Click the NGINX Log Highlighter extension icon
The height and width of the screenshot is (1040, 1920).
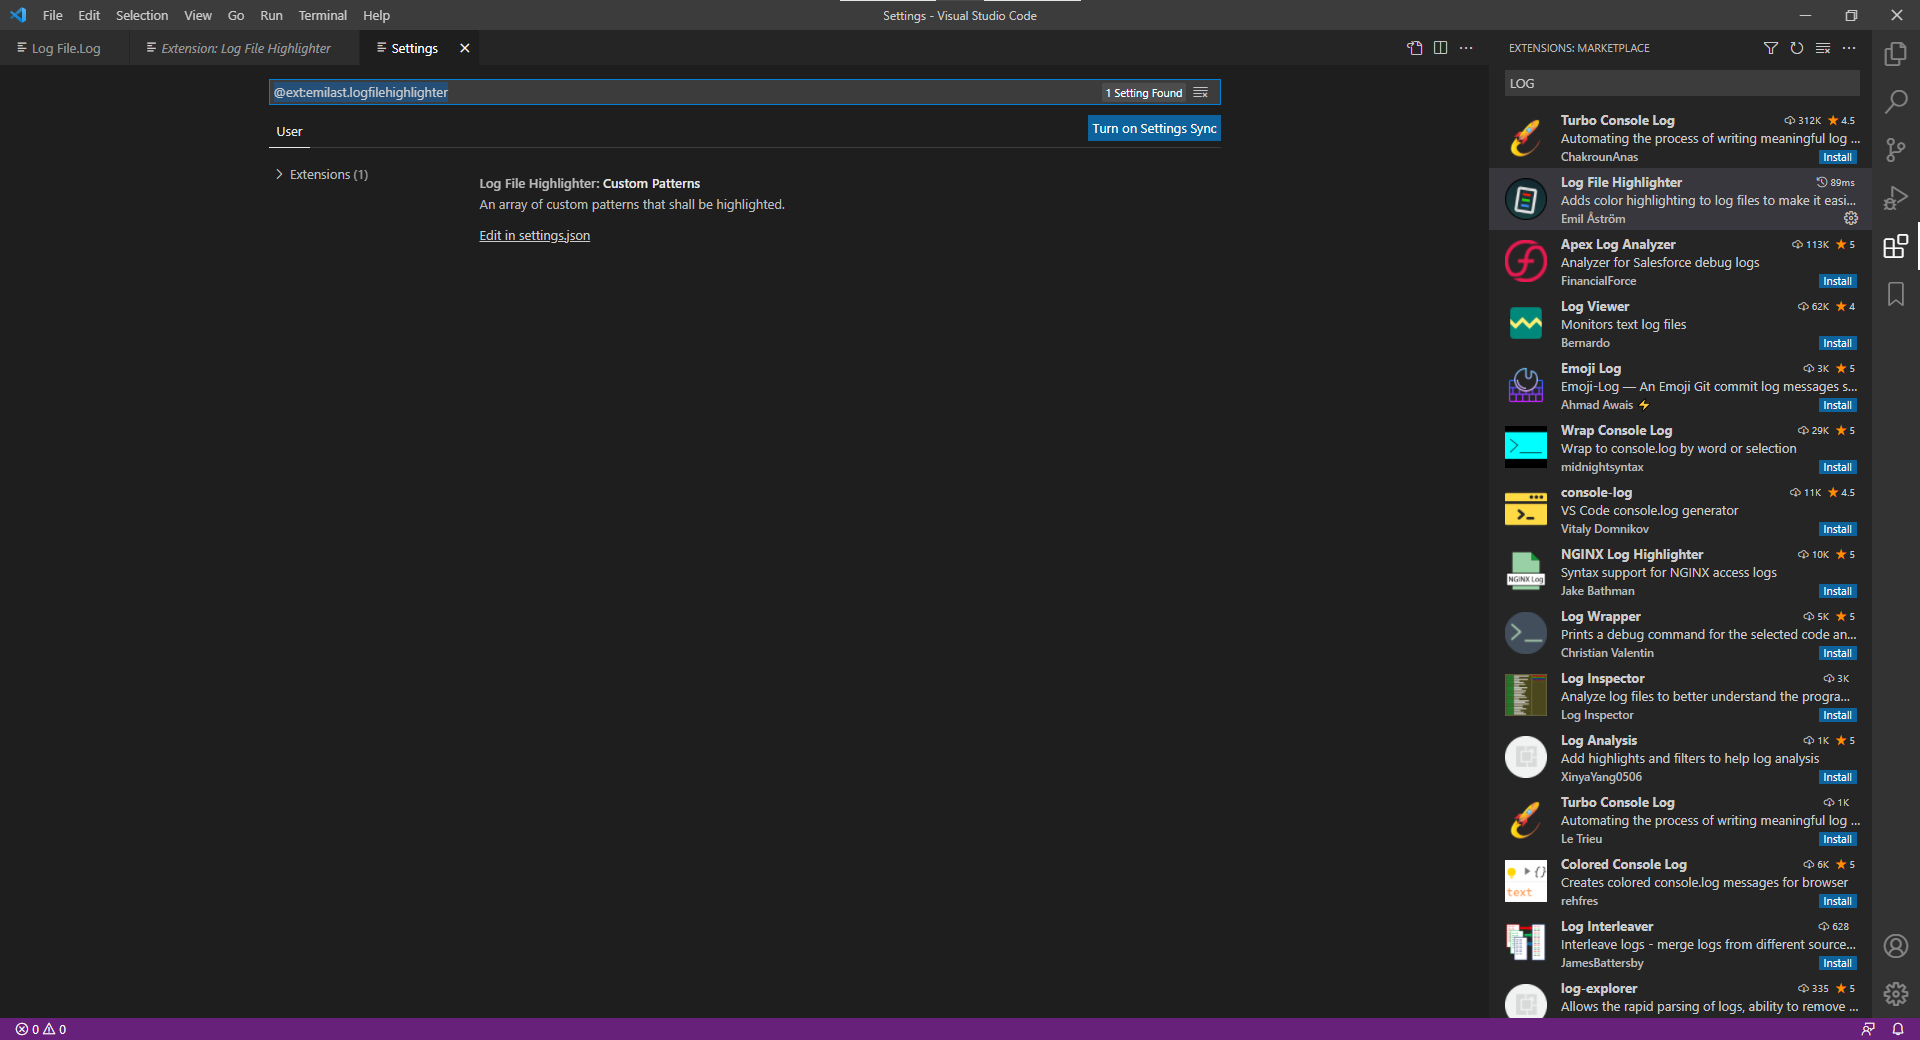(x=1525, y=572)
